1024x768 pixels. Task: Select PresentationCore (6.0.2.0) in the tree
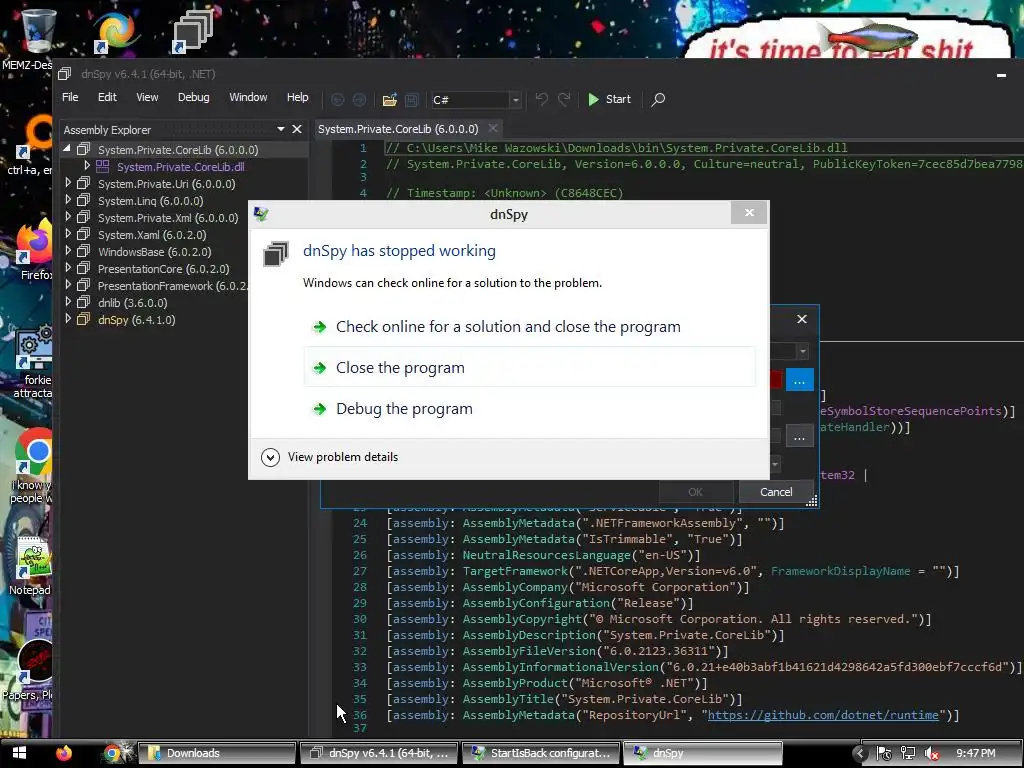163,268
